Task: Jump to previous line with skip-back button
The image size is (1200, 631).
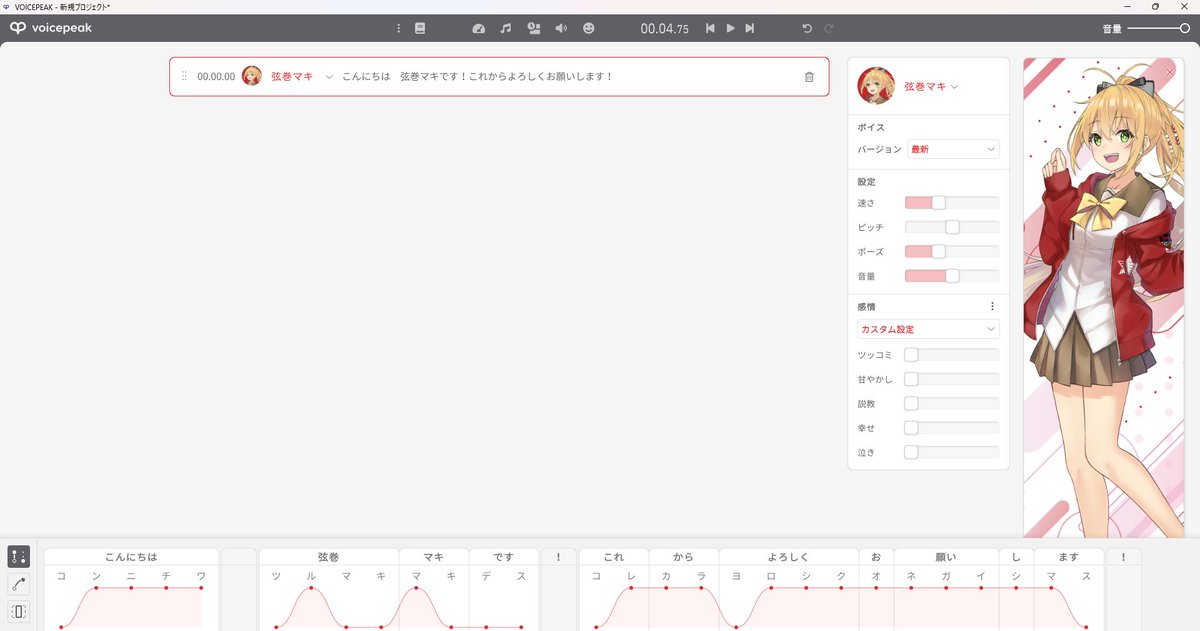Action: (710, 28)
